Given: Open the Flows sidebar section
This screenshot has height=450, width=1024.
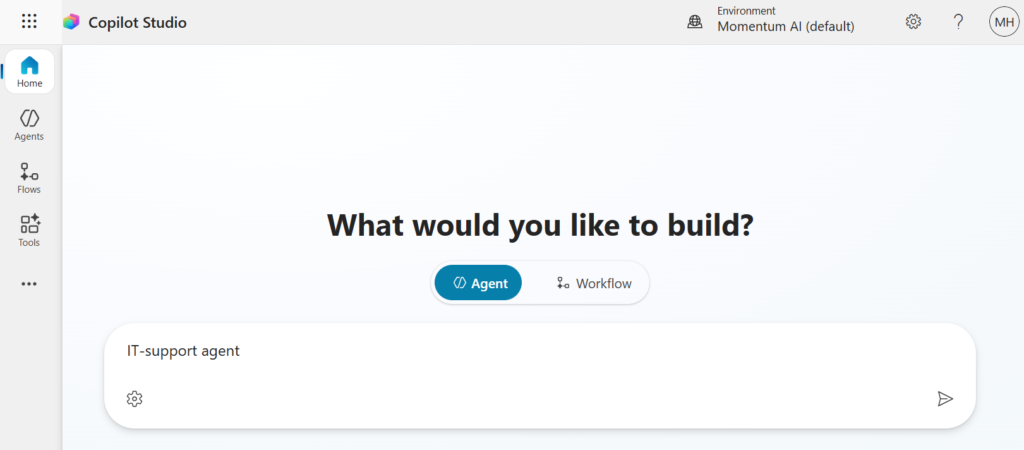Looking at the screenshot, I should click(30, 178).
